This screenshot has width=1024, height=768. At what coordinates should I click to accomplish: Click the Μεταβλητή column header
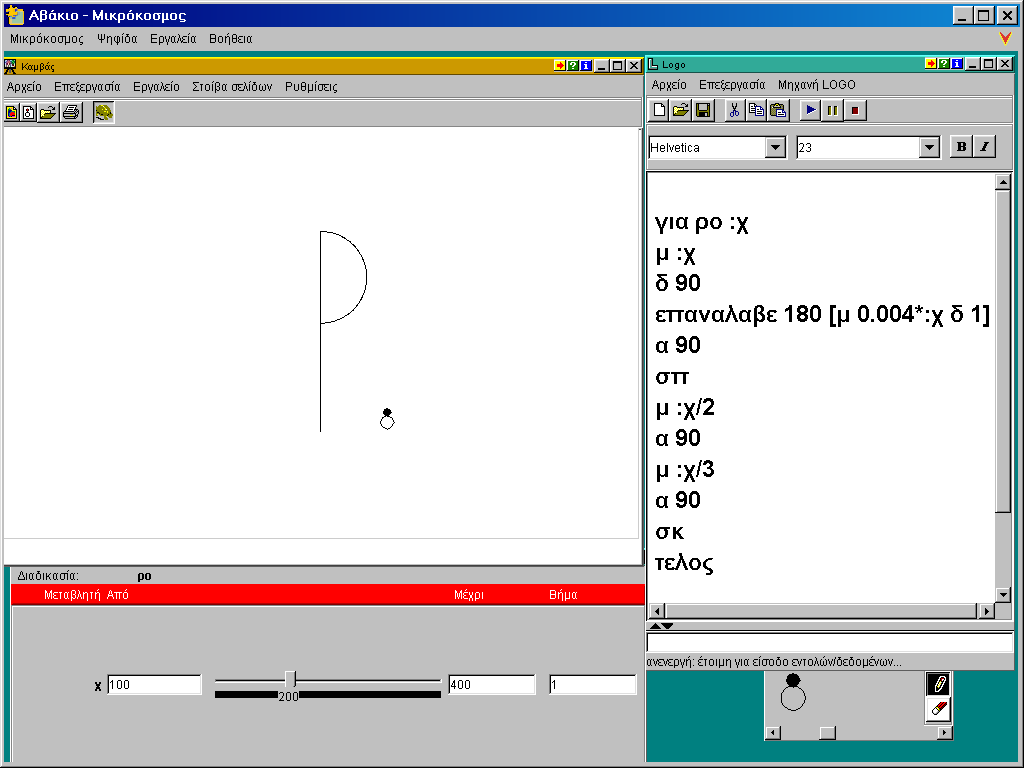point(72,594)
